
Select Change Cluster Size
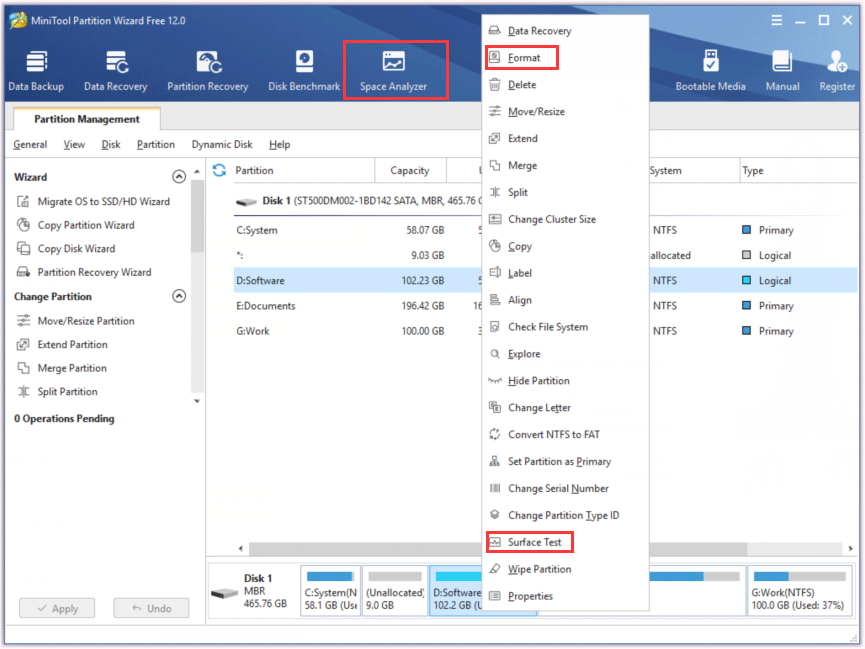point(565,219)
